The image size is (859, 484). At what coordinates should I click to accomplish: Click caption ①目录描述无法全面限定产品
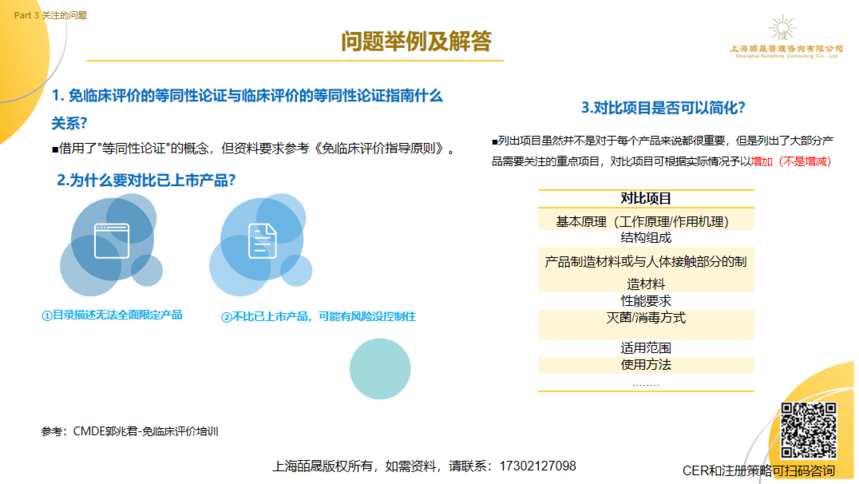[112, 315]
